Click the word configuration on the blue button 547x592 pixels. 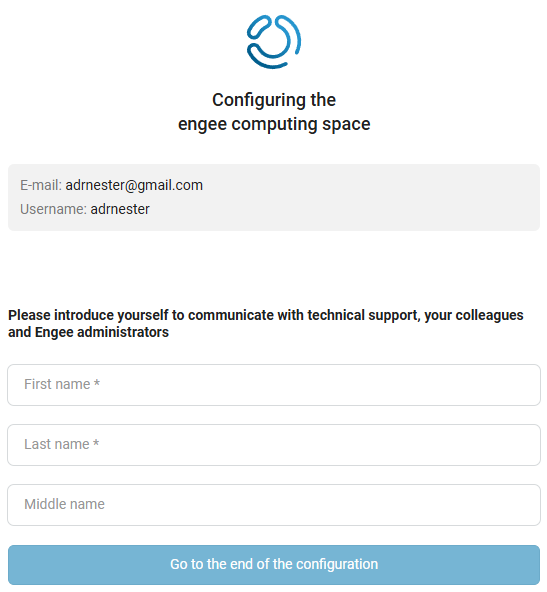(x=337, y=564)
